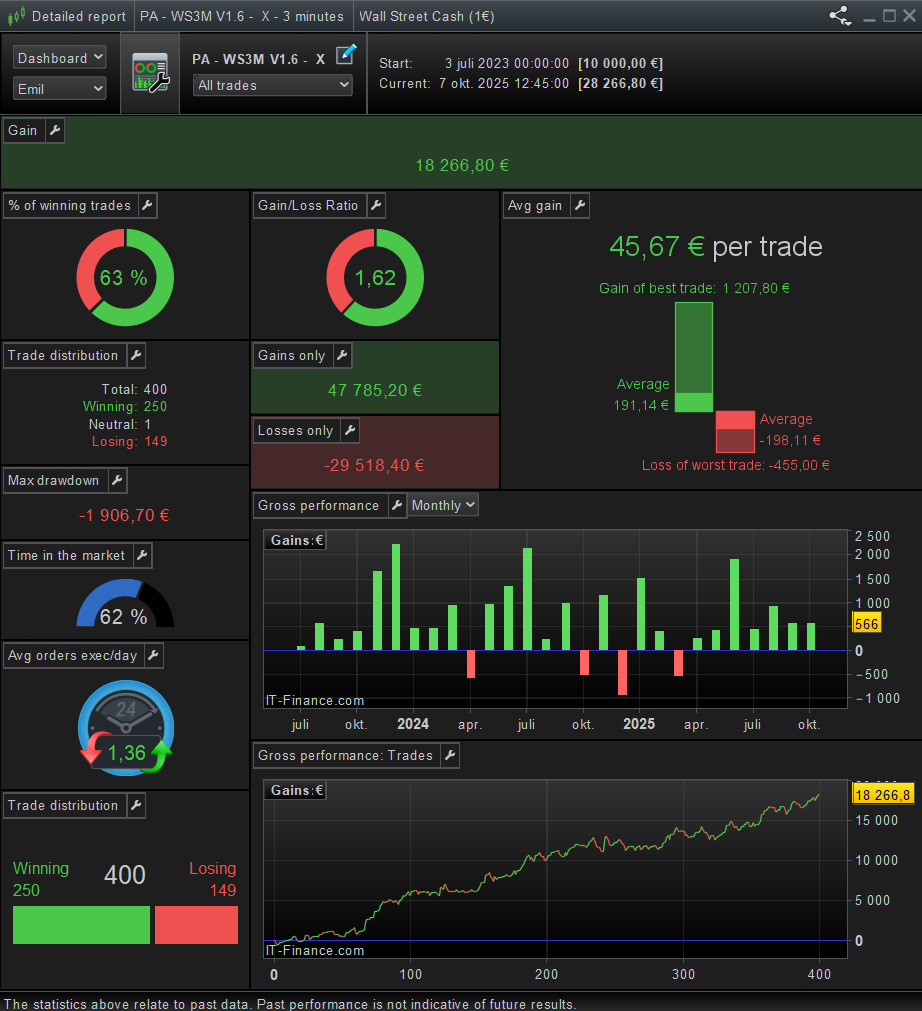The height and width of the screenshot is (1011, 922).
Task: Click the Gross performance: Trades panel label
Action: point(345,756)
